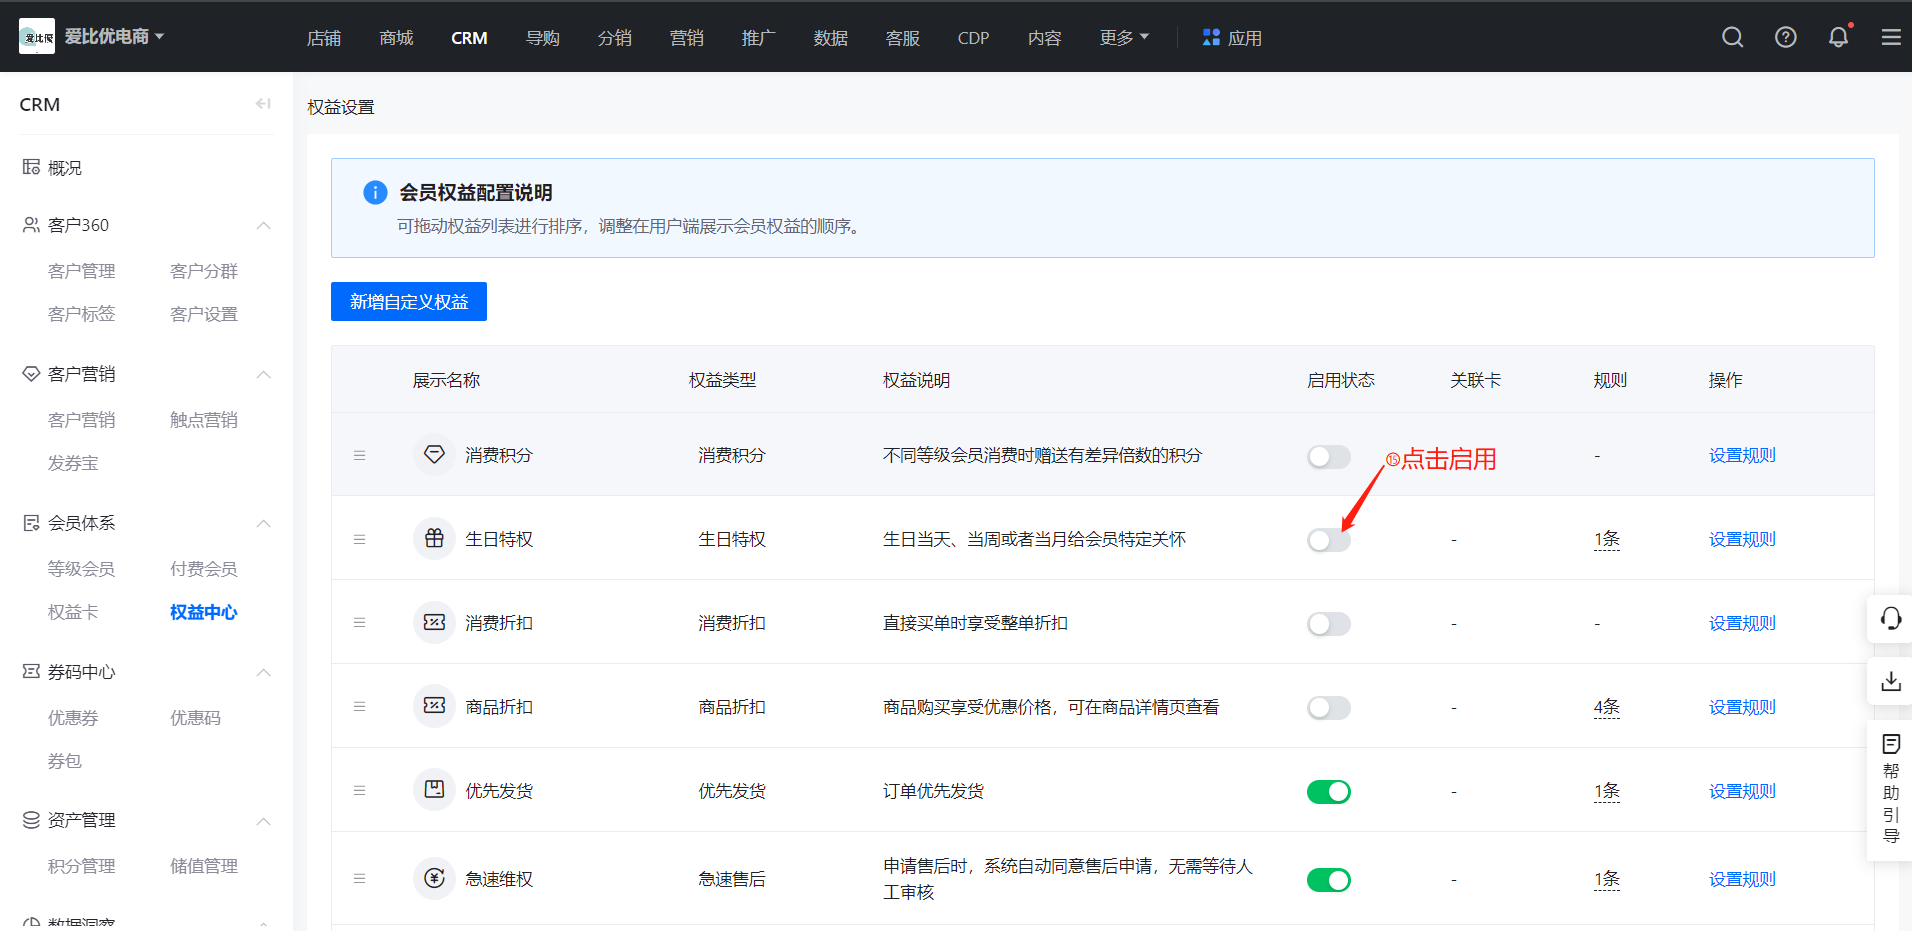Screen dimensions: 1912x931
Task: Click the 商品折扣 row icon
Action: (x=434, y=707)
